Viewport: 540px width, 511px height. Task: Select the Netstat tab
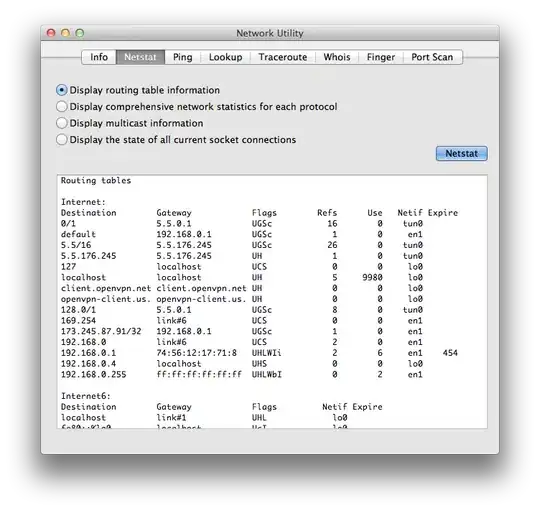(x=140, y=57)
